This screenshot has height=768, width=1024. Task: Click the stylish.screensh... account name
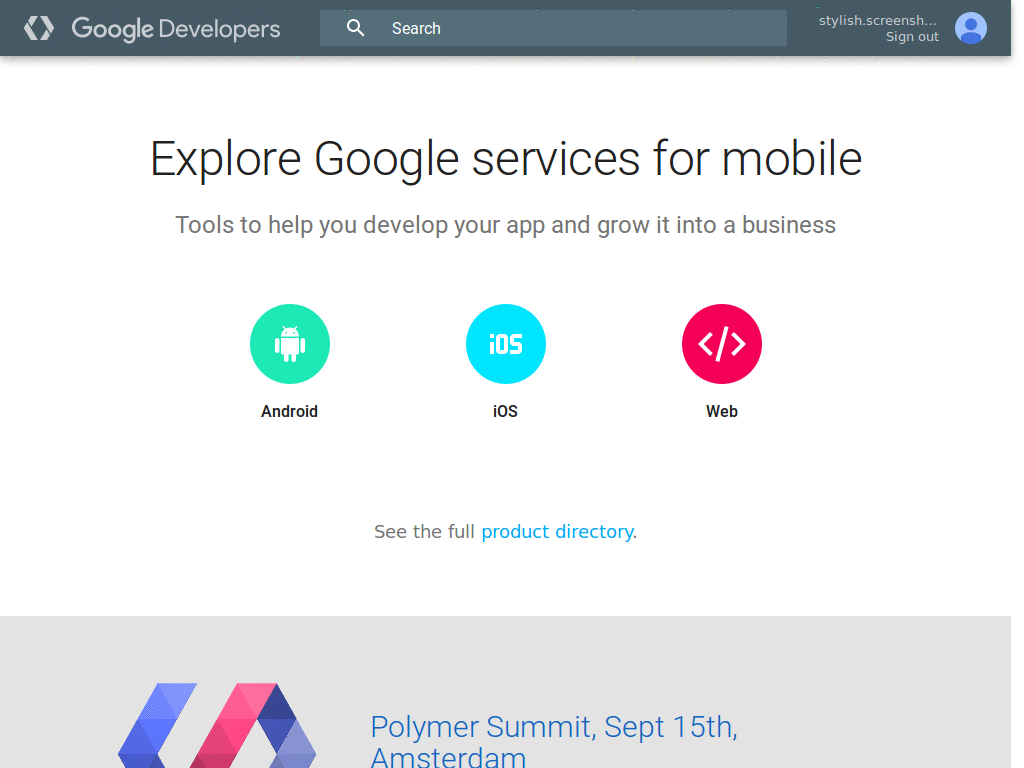pyautogui.click(x=878, y=20)
